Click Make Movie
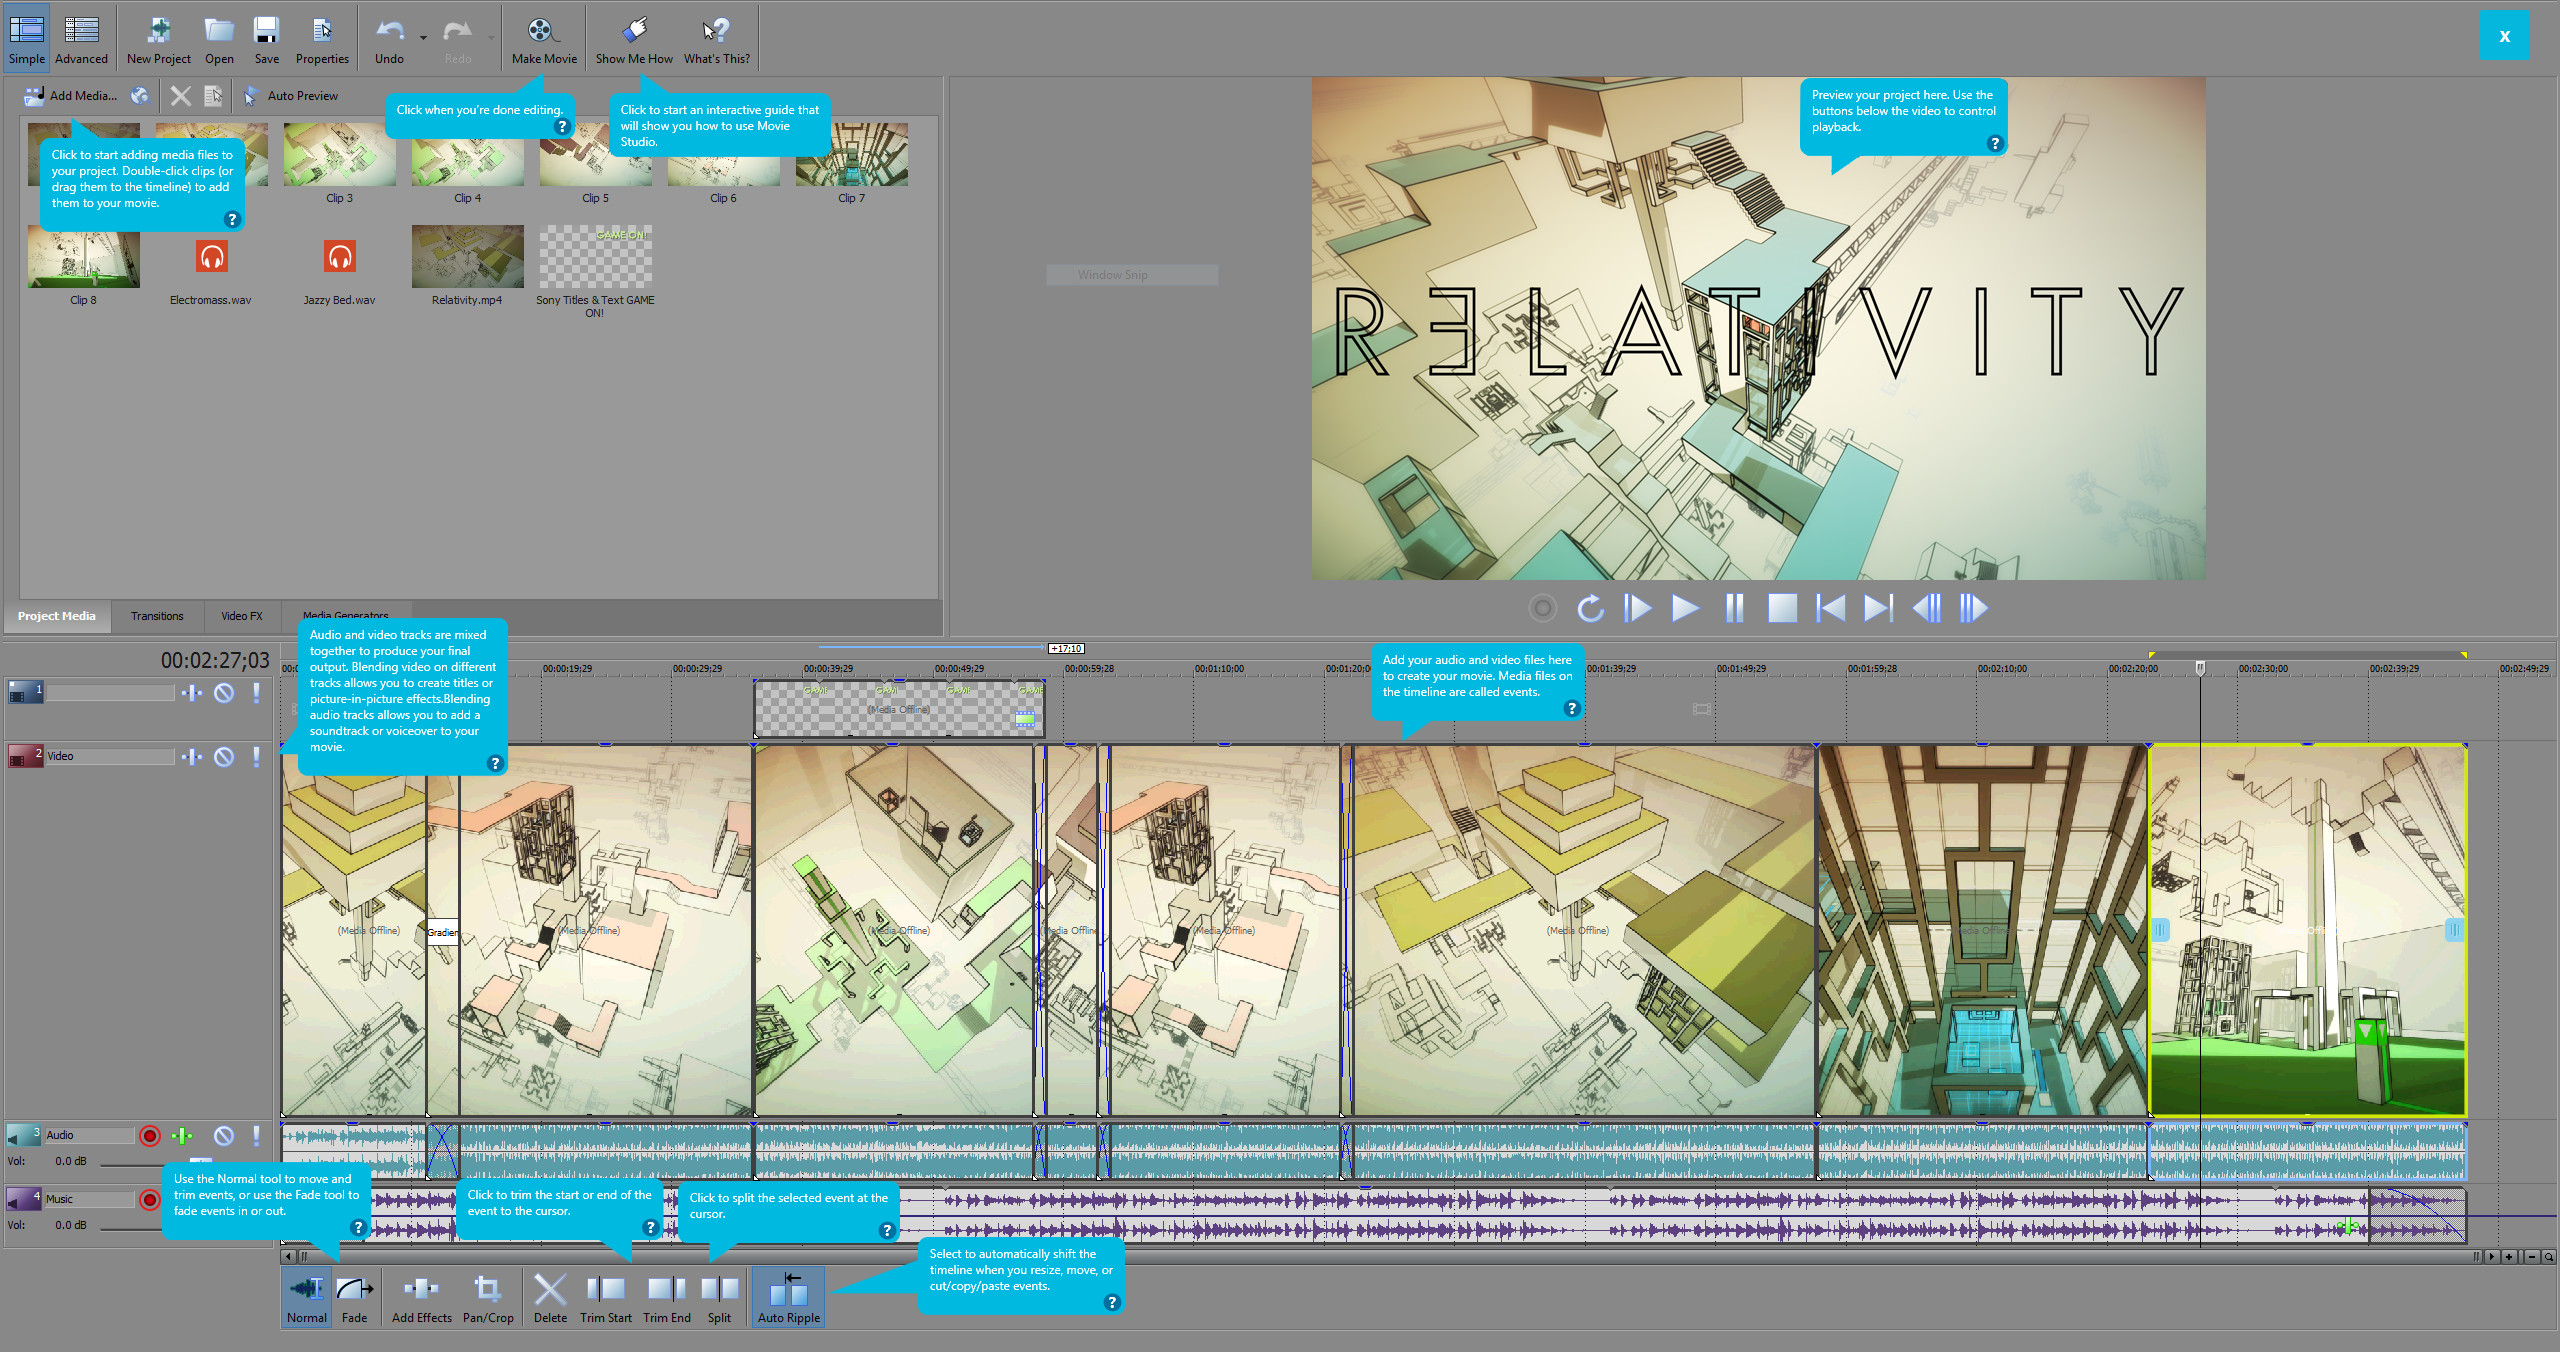 [x=543, y=37]
